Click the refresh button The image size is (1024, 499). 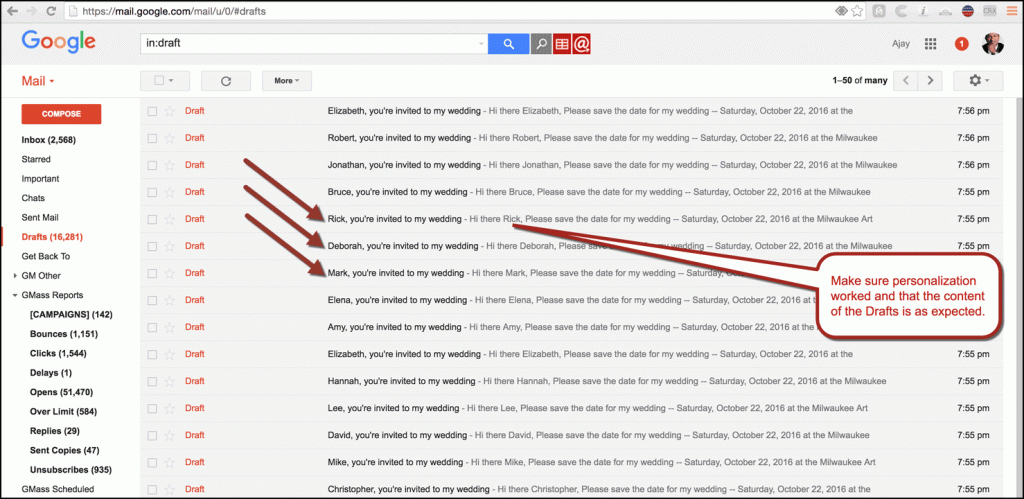(x=225, y=81)
